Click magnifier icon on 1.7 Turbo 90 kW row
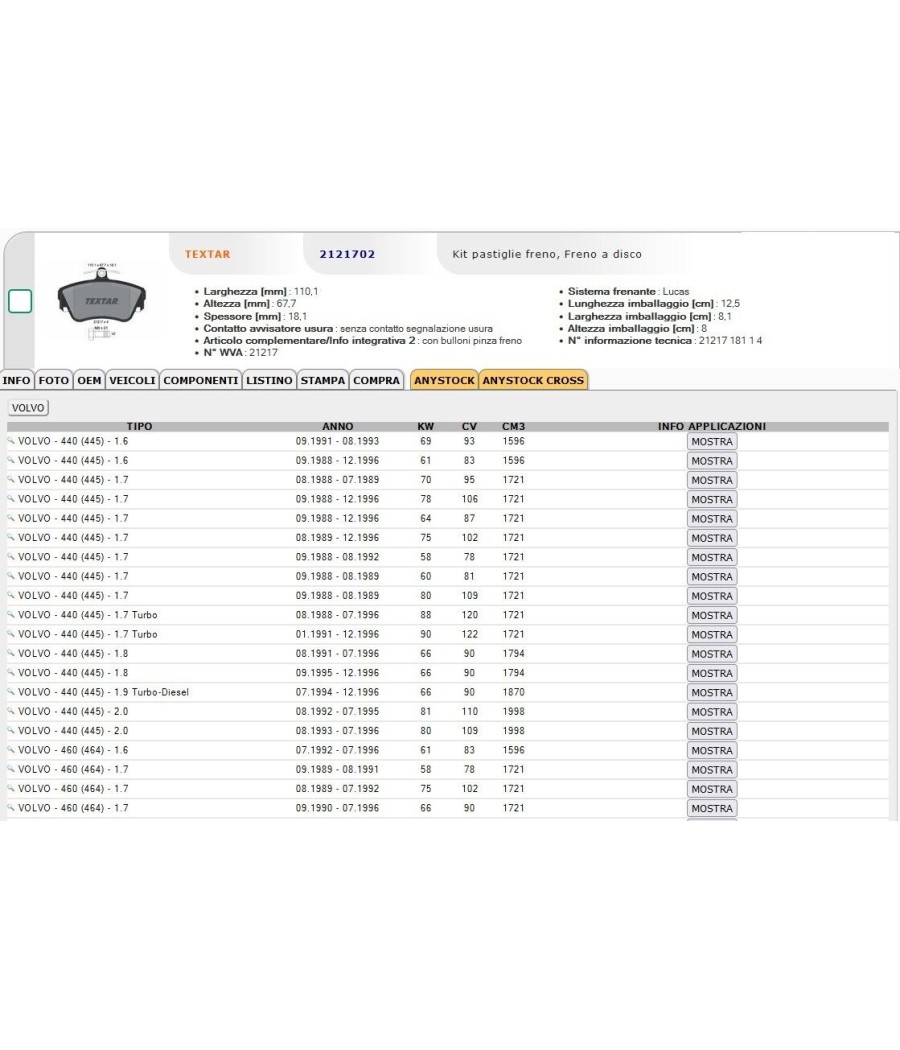900x1050 pixels. point(11,634)
